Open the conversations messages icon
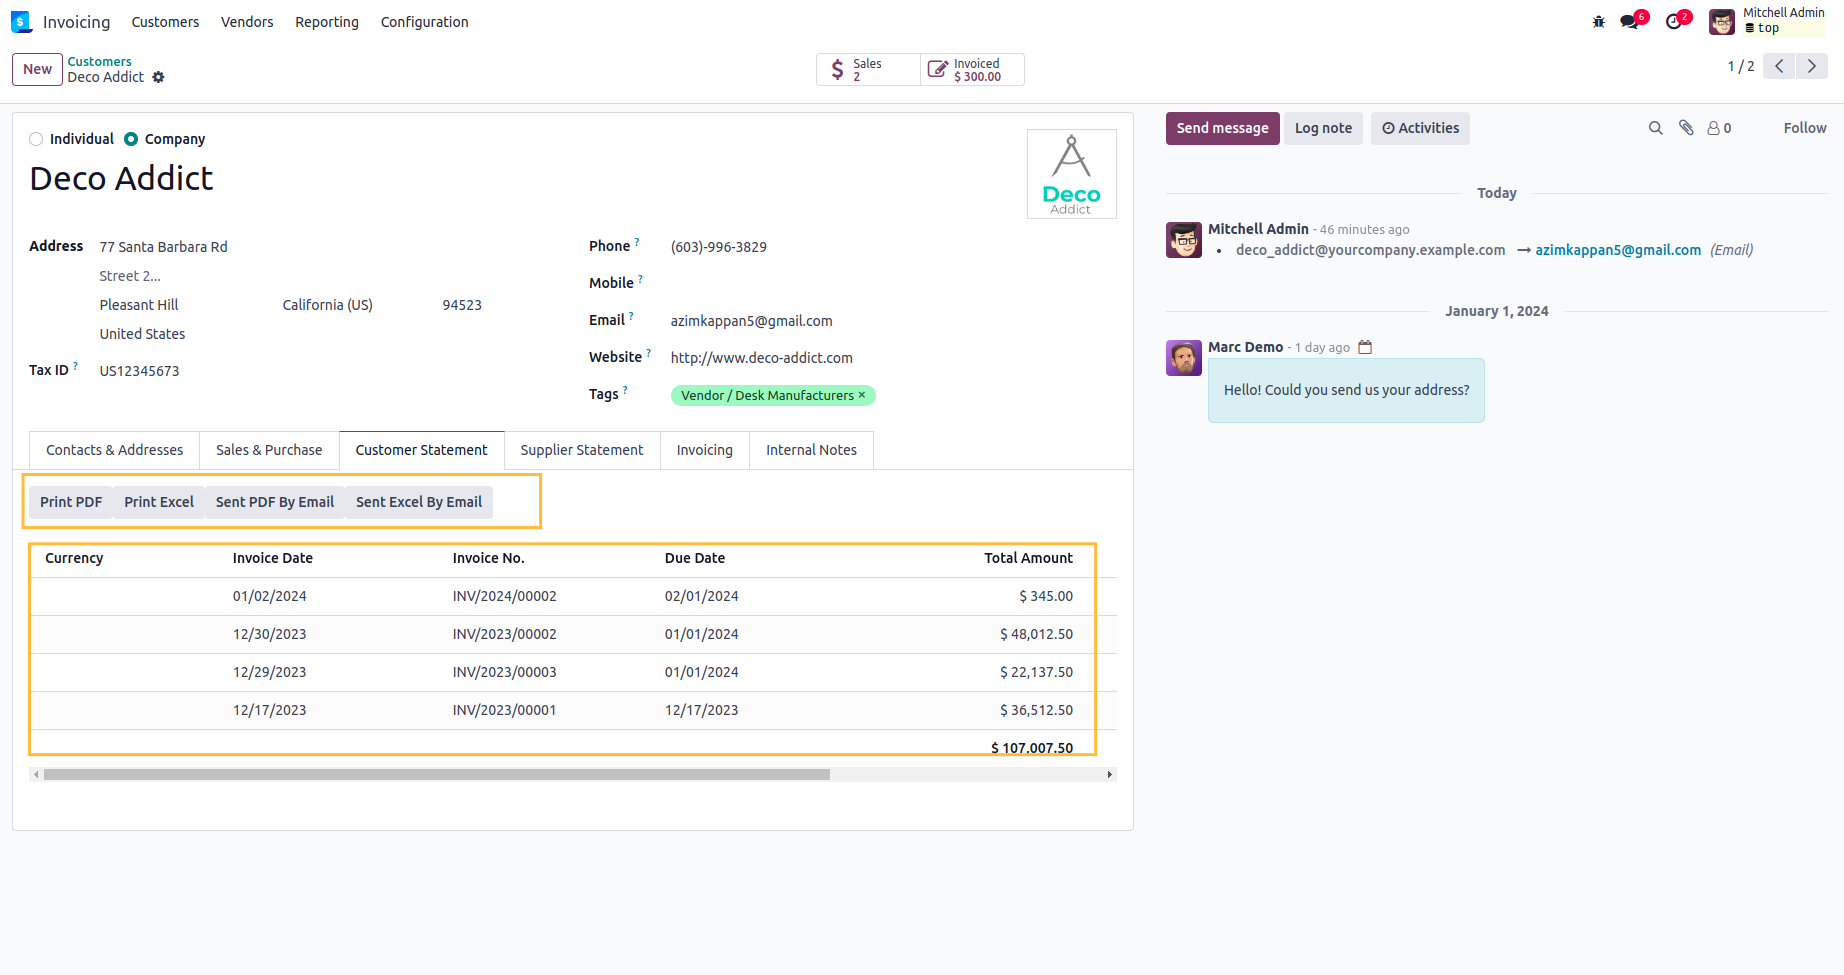1844x975 pixels. [x=1630, y=22]
